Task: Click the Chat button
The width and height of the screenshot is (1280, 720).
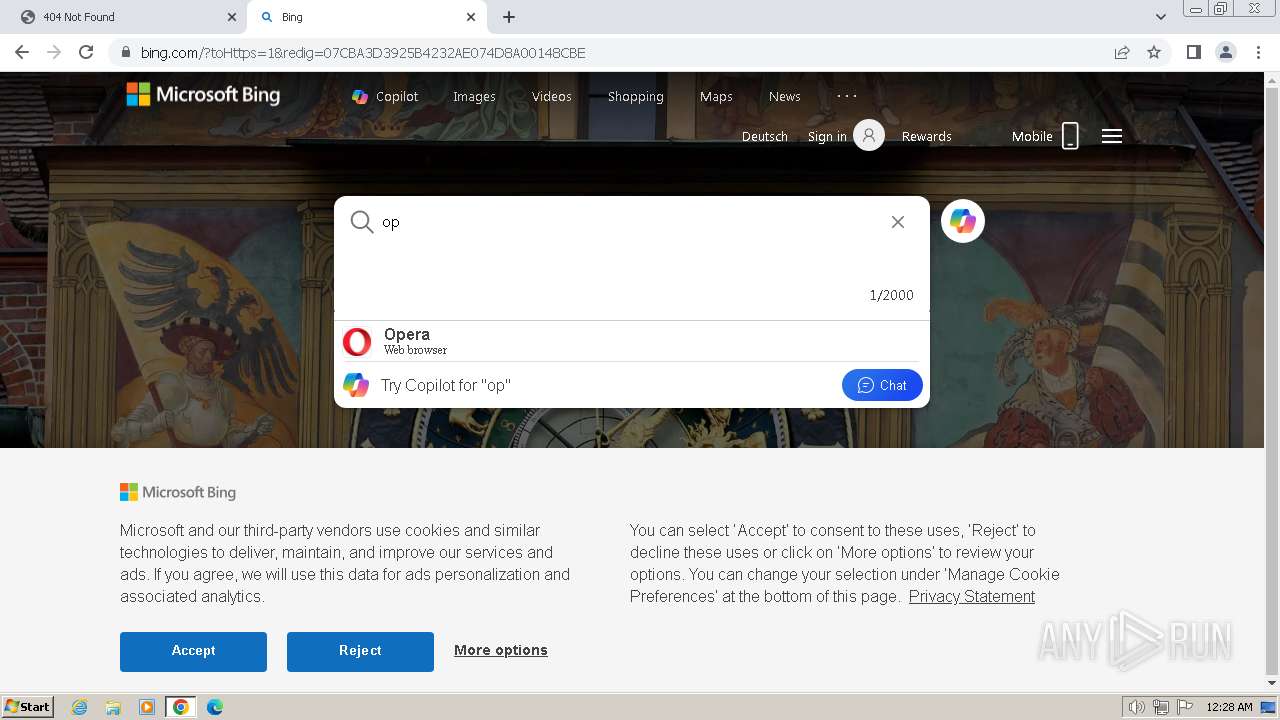Action: (x=882, y=385)
